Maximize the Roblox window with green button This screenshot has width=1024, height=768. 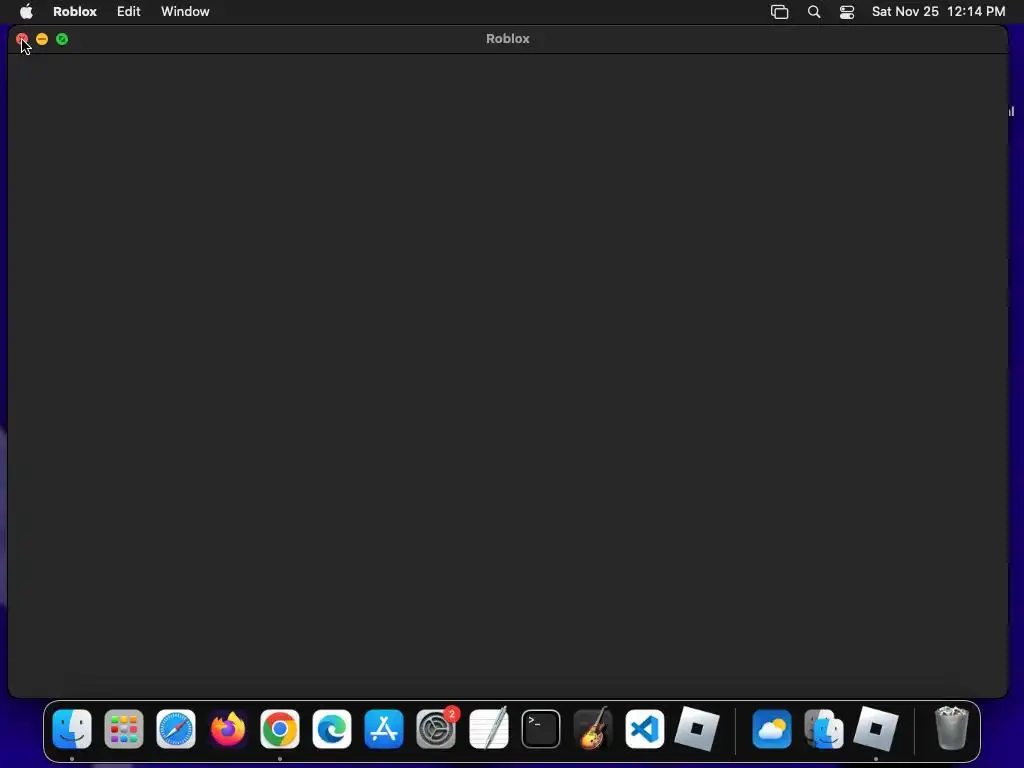(62, 39)
